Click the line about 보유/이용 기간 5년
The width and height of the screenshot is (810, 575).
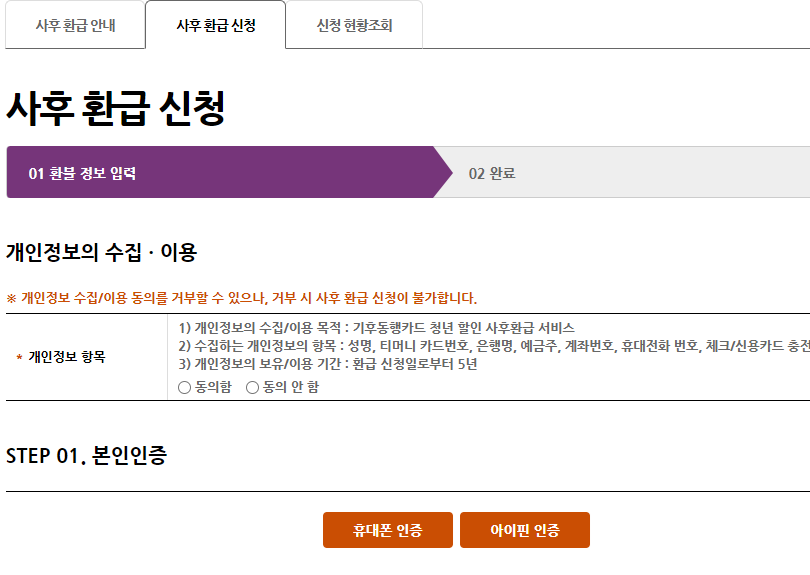[x=328, y=364]
